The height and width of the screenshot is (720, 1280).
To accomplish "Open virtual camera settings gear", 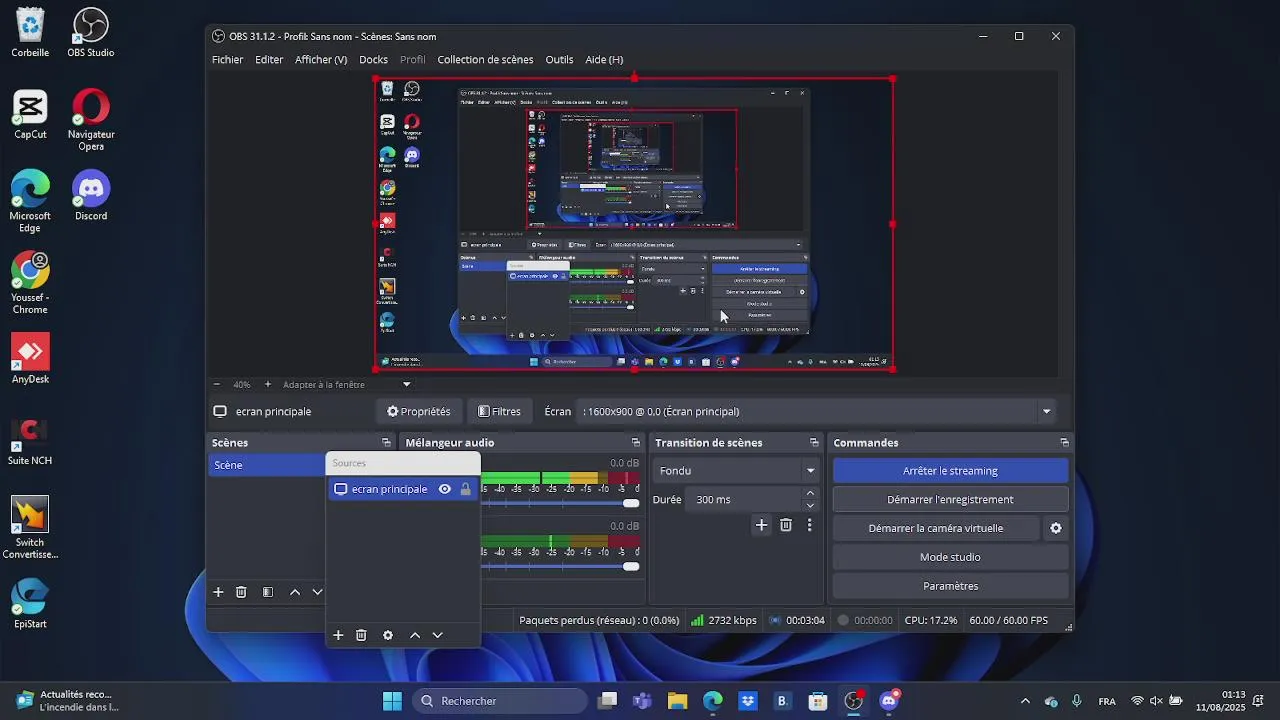I will [x=1056, y=528].
